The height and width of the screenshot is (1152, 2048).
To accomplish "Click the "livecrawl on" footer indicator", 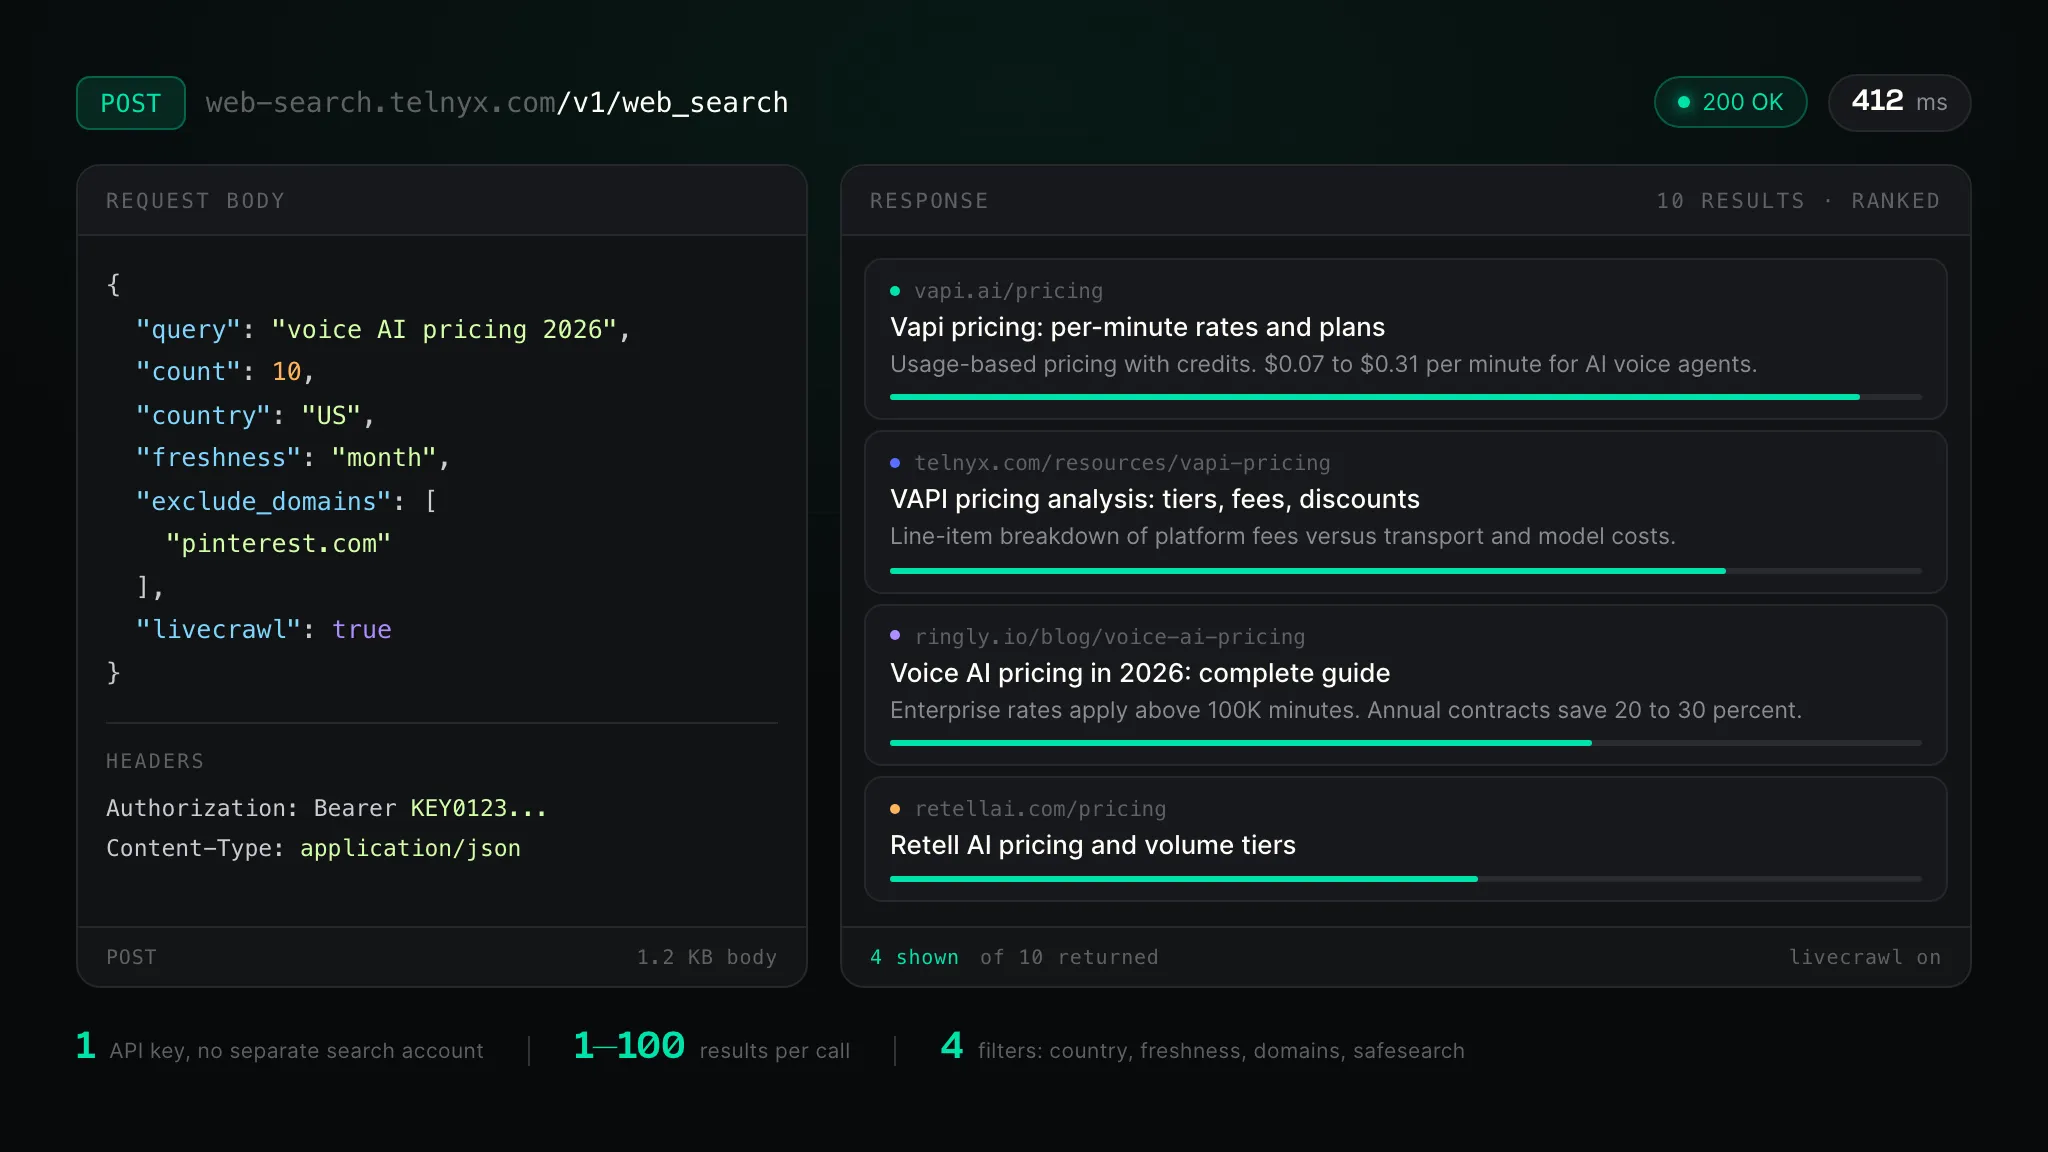I will coord(1864,957).
